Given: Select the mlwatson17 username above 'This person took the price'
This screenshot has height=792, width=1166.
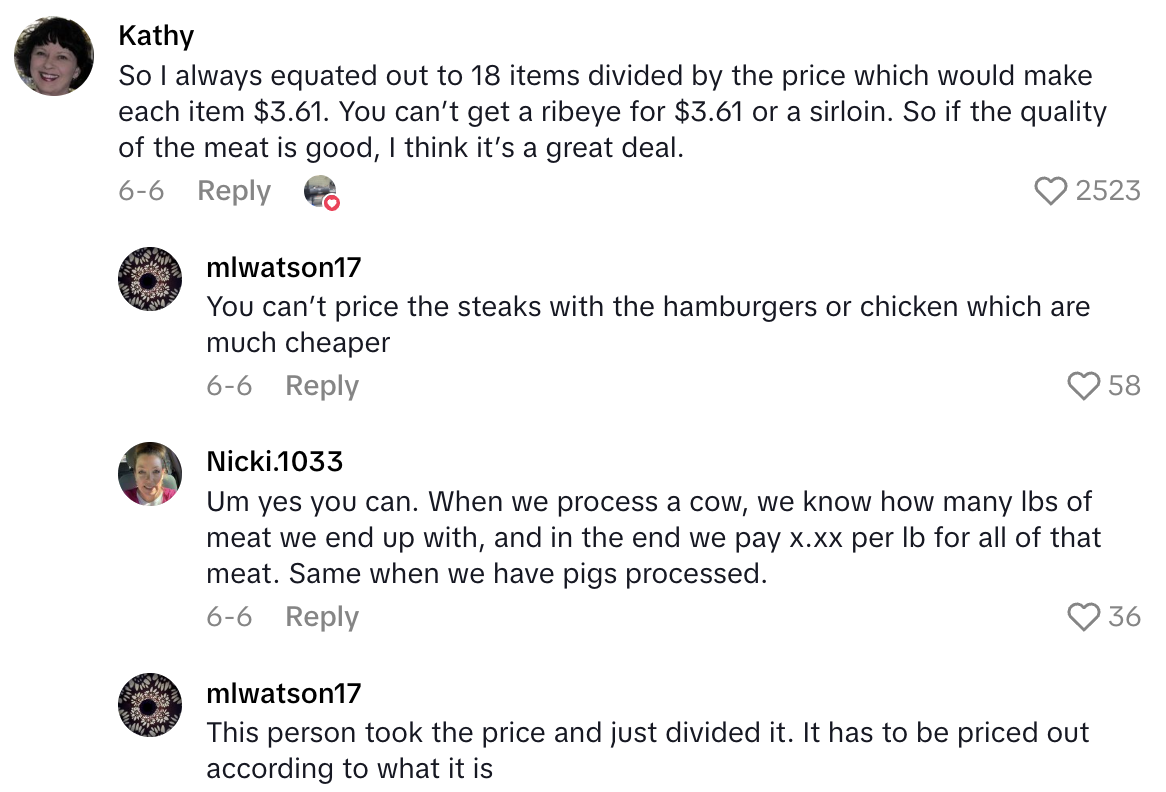Looking at the screenshot, I should coord(283,694).
